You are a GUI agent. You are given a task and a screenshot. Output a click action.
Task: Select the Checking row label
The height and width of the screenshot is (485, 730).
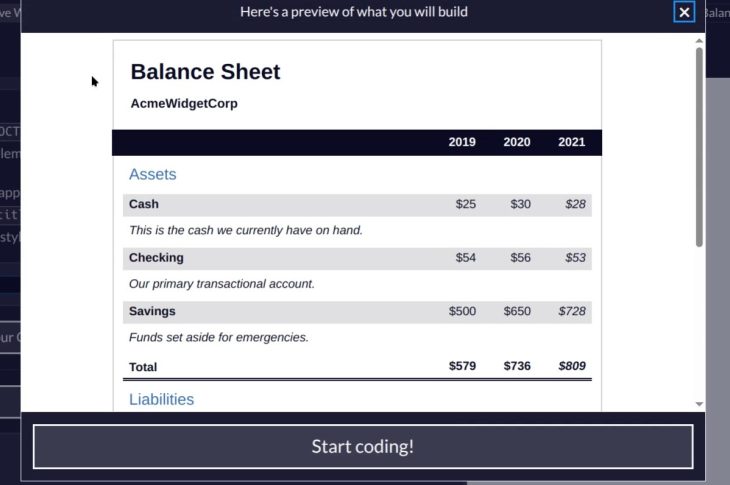click(x=156, y=257)
